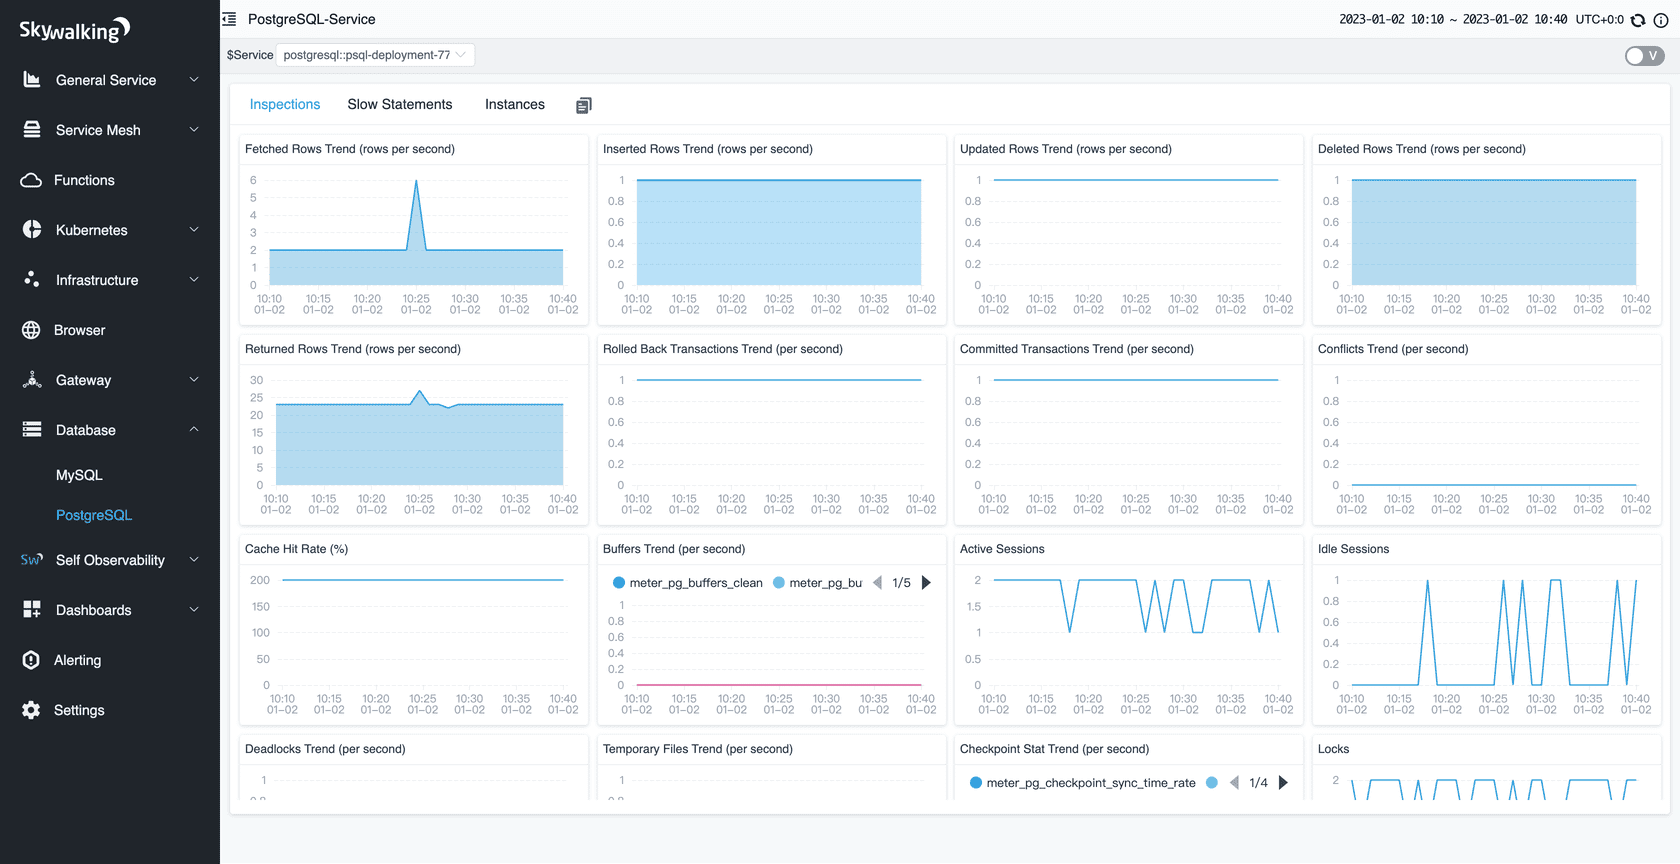Image resolution: width=1680 pixels, height=864 pixels.
Task: Open Browser monitoring in the sidebar
Action: click(79, 330)
